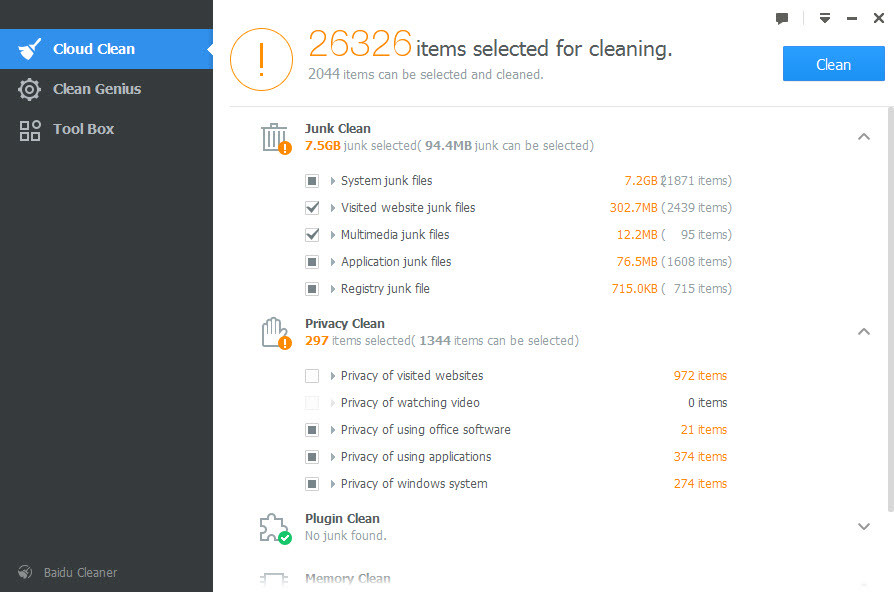Viewport: 894px width, 592px height.
Task: Click the Baidu Cleaner logo icon
Action: [25, 572]
